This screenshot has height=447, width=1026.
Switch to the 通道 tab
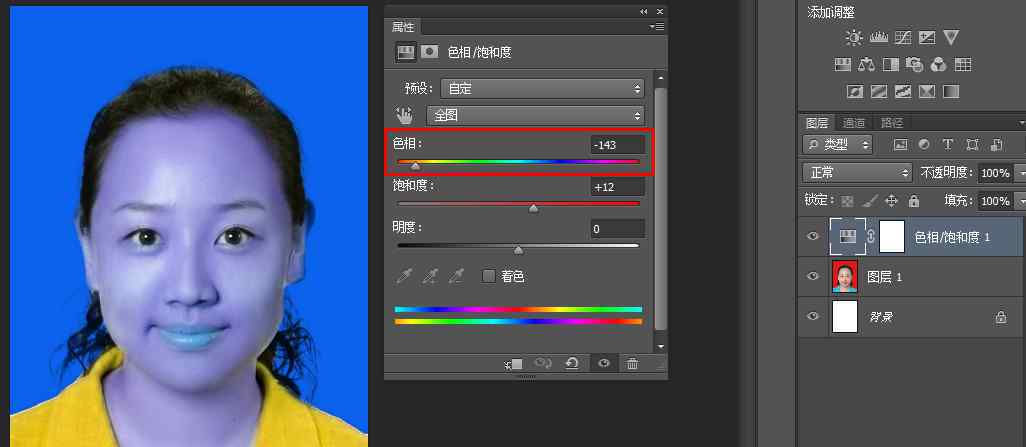click(x=854, y=122)
